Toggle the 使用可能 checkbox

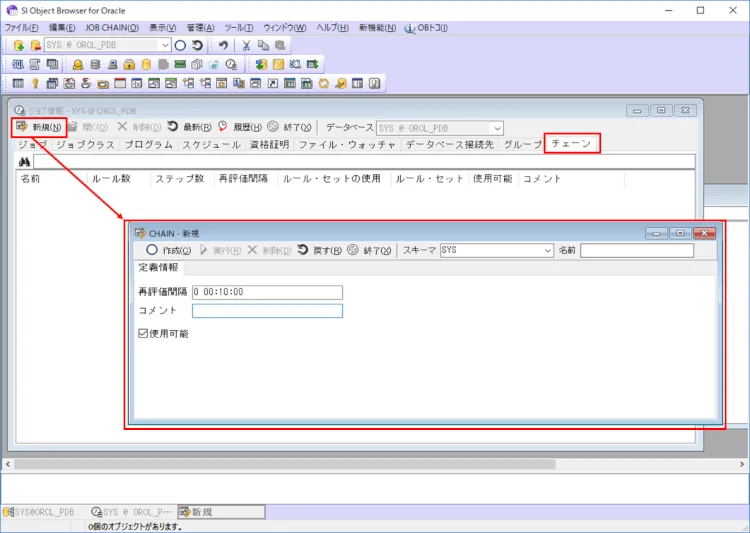click(143, 333)
